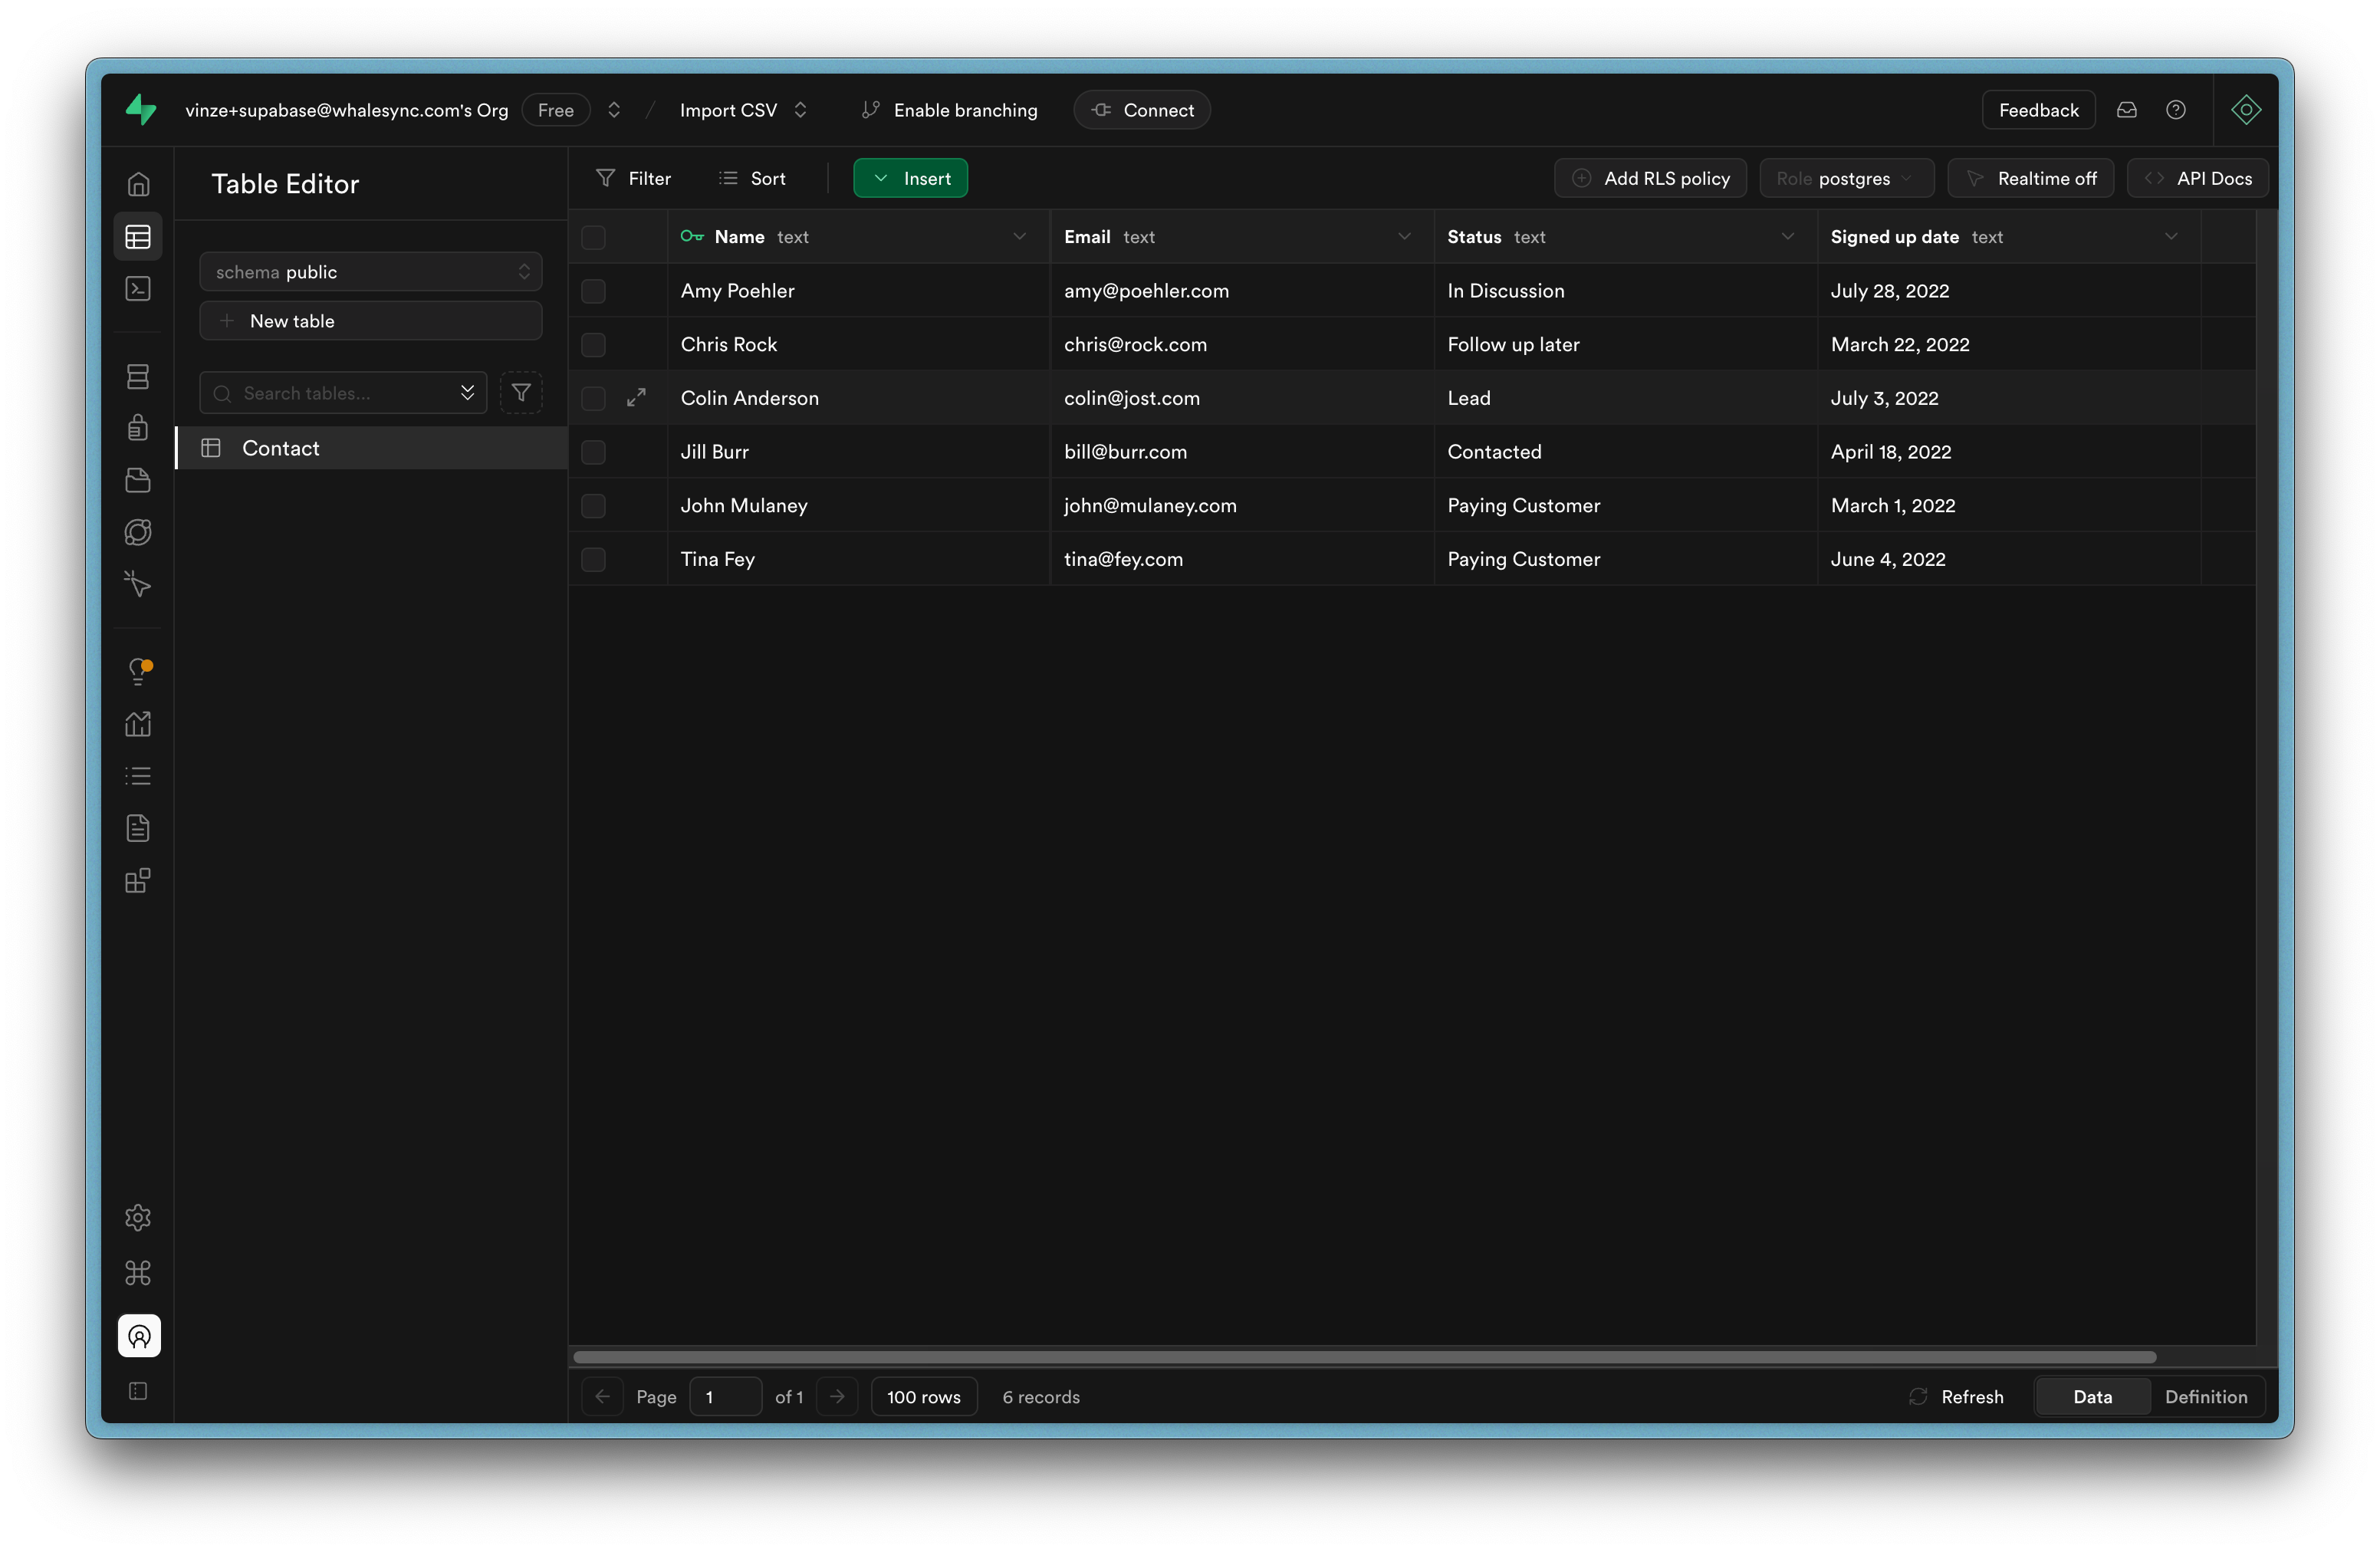
Task: Open the Role postgres dropdown
Action: (x=1847, y=178)
